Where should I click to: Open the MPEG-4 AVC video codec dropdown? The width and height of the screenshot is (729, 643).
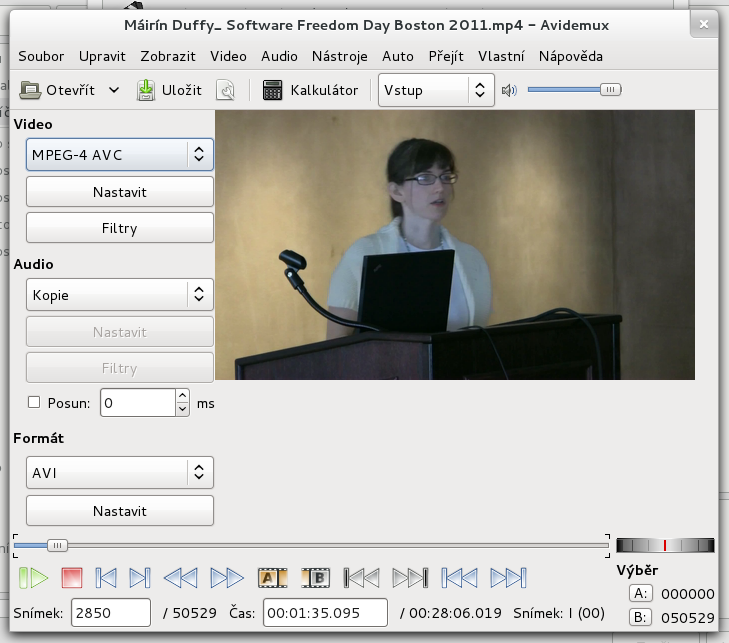tap(119, 154)
